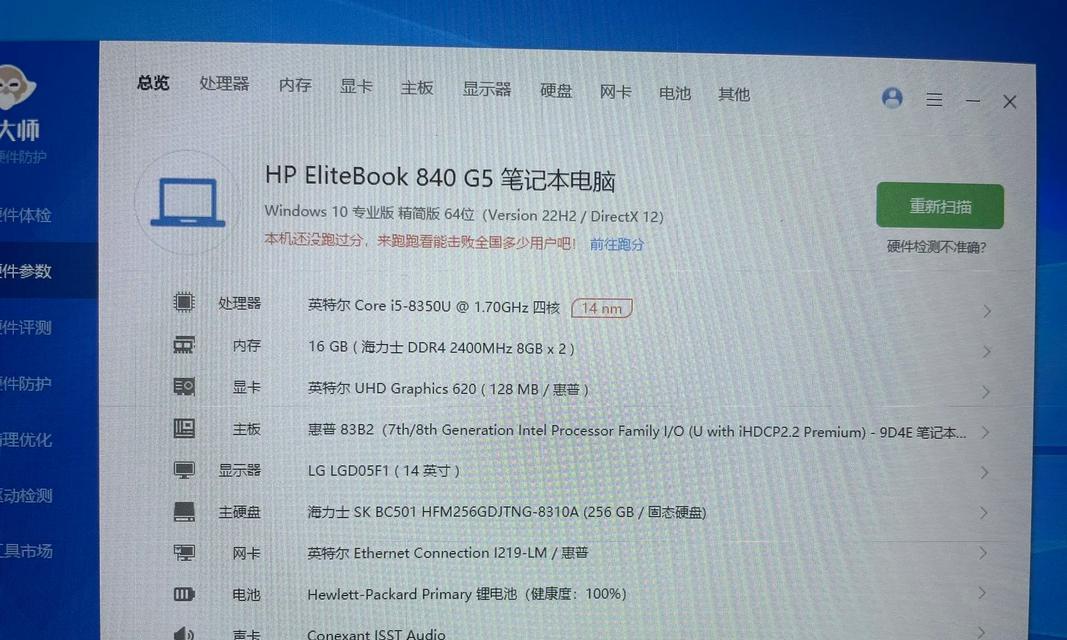Click the main hard disk icon
This screenshot has height=640, width=1067.
coord(184,511)
